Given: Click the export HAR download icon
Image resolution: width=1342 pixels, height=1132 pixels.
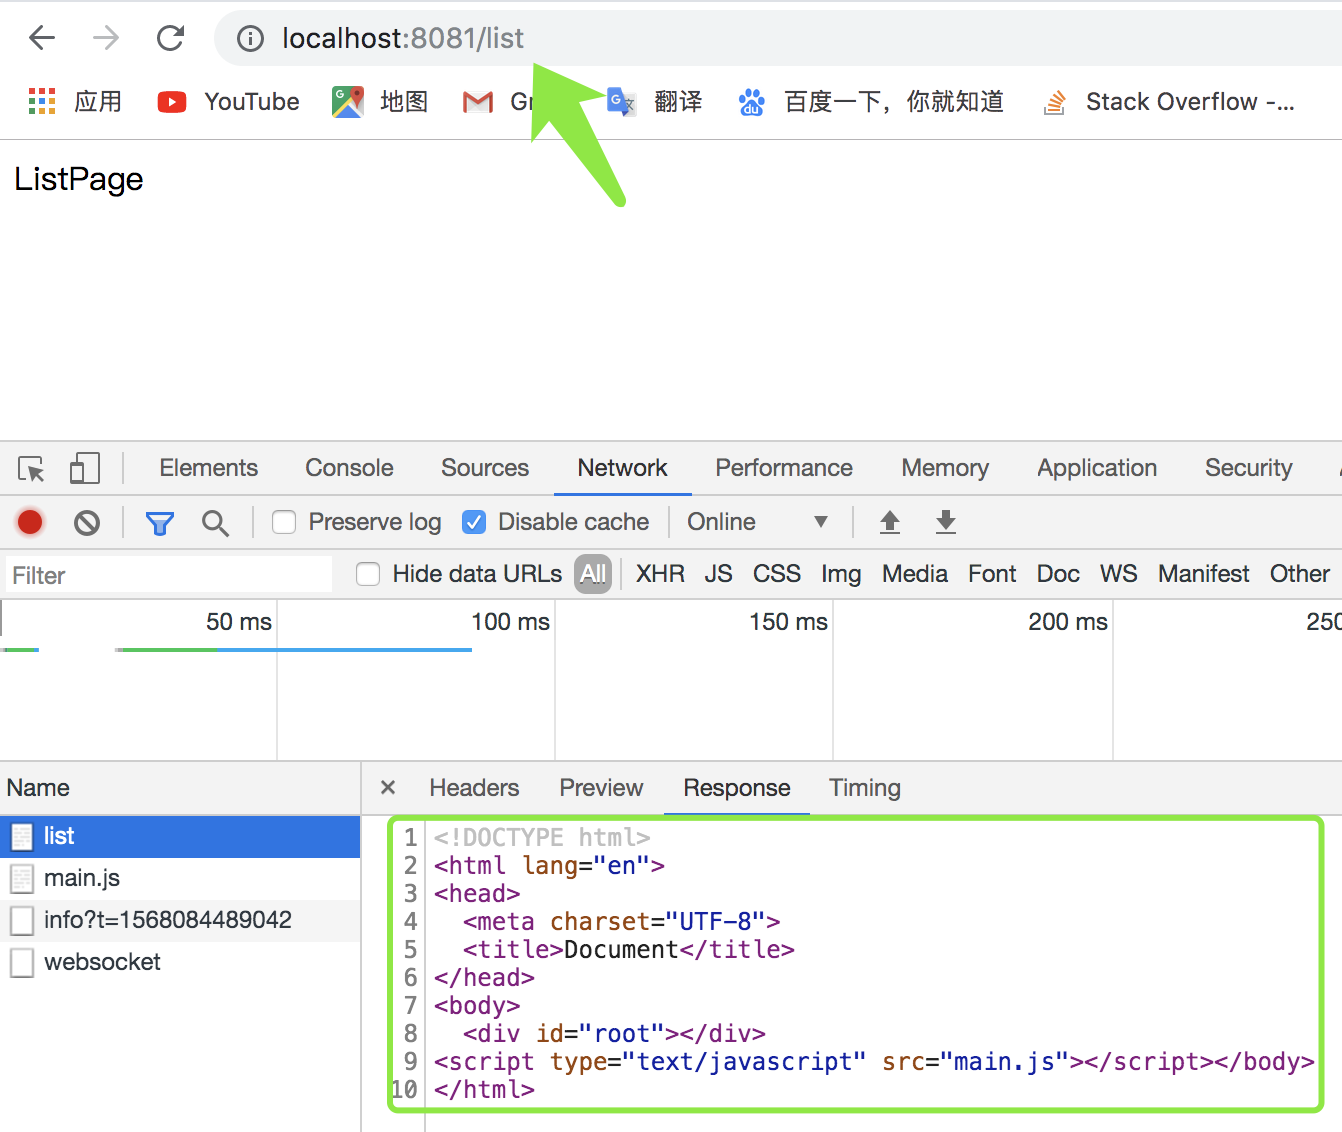Looking at the screenshot, I should pyautogui.click(x=946, y=522).
